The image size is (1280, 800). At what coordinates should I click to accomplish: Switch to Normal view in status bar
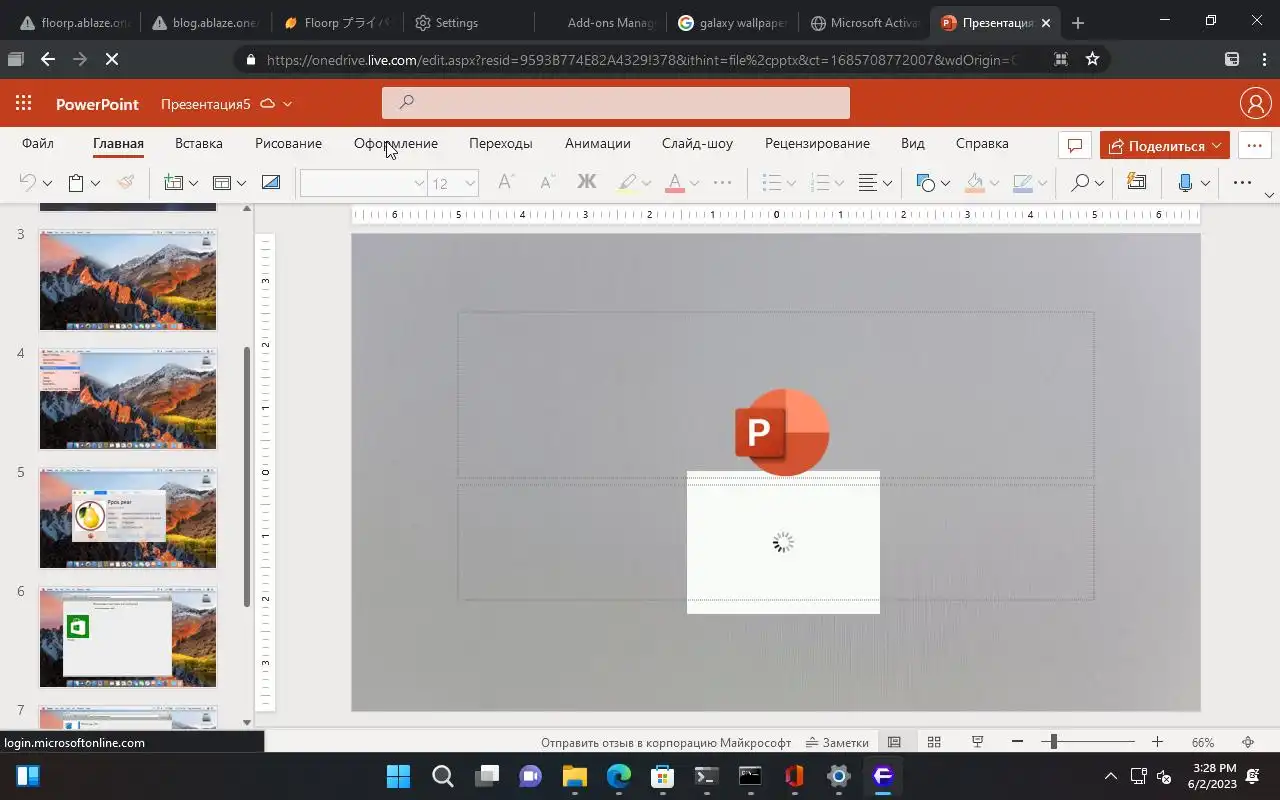[x=894, y=742]
